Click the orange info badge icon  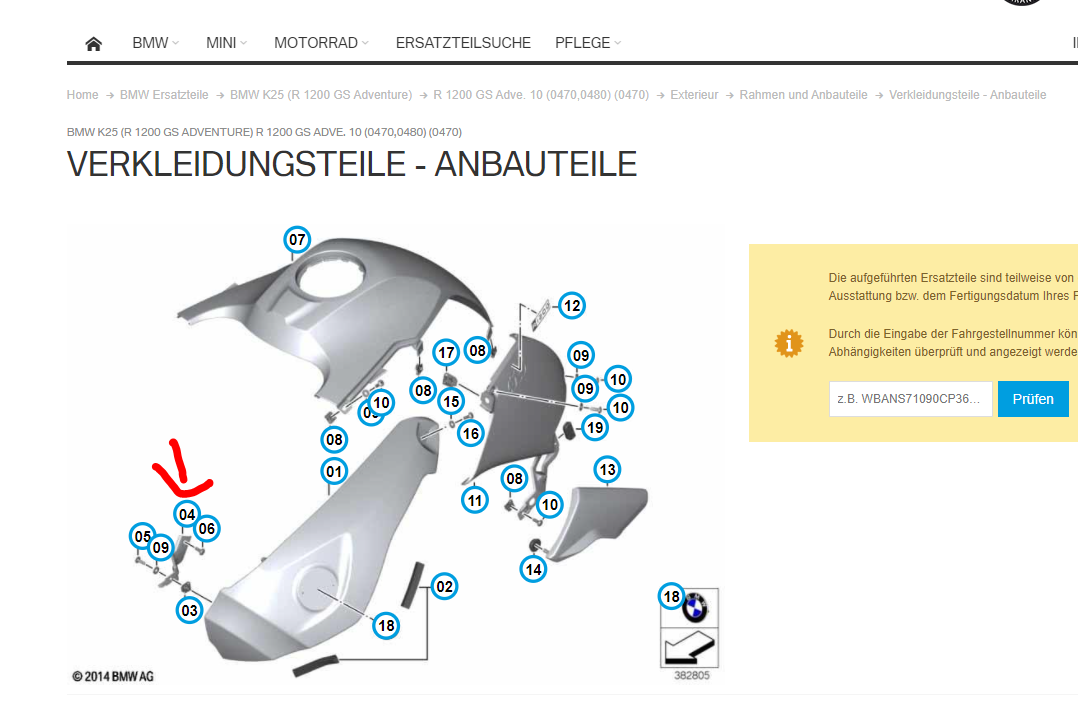click(789, 343)
